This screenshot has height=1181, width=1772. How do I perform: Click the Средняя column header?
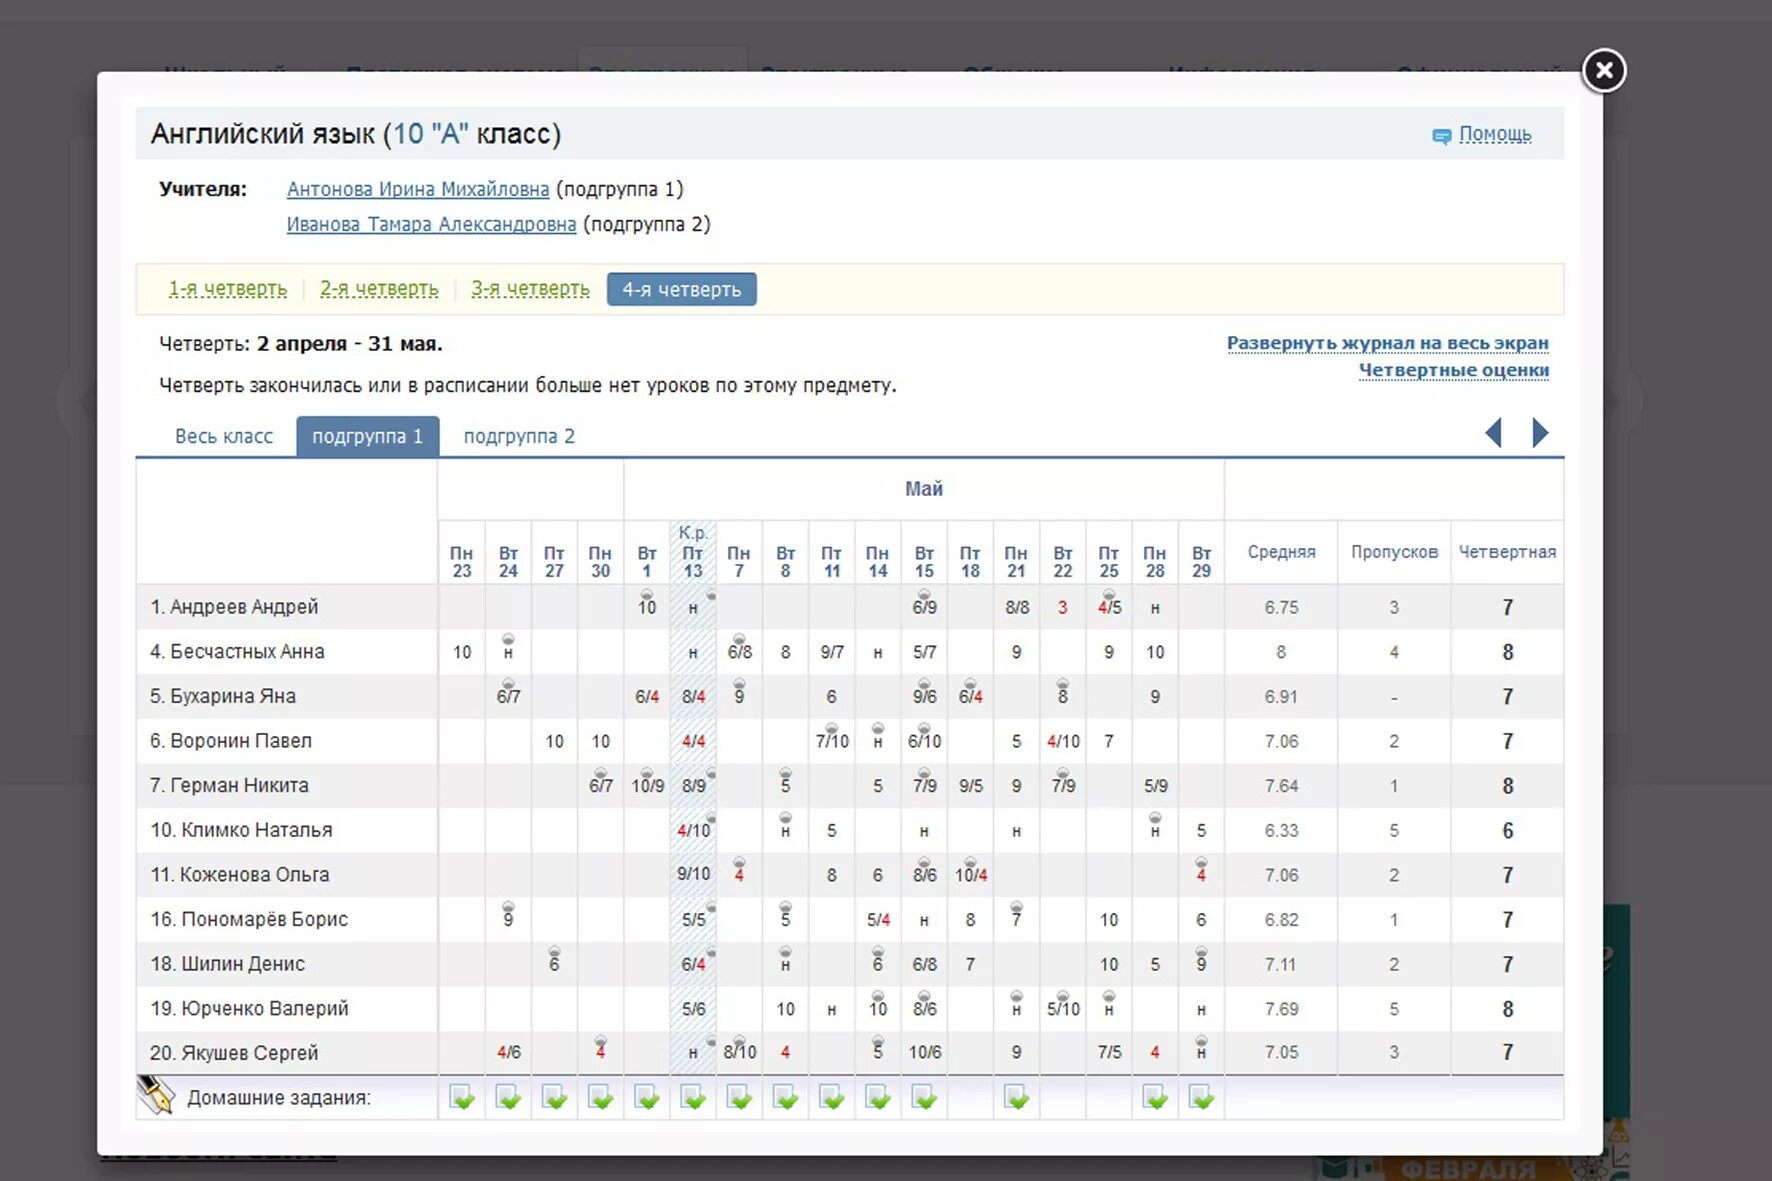click(x=1281, y=552)
